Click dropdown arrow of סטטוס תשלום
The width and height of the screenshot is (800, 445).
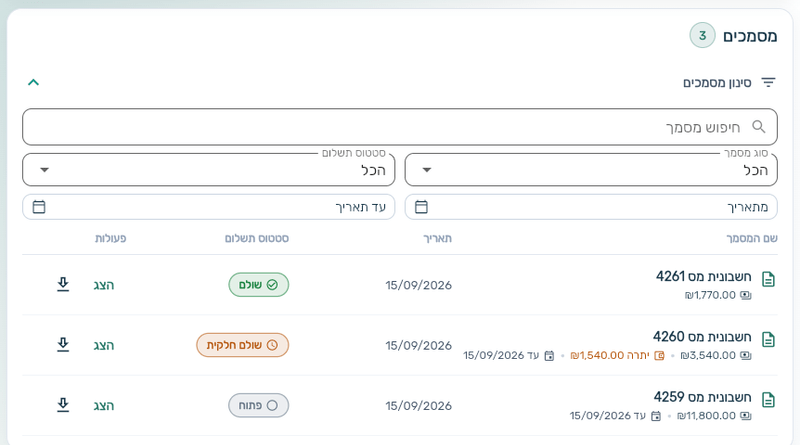(44, 170)
